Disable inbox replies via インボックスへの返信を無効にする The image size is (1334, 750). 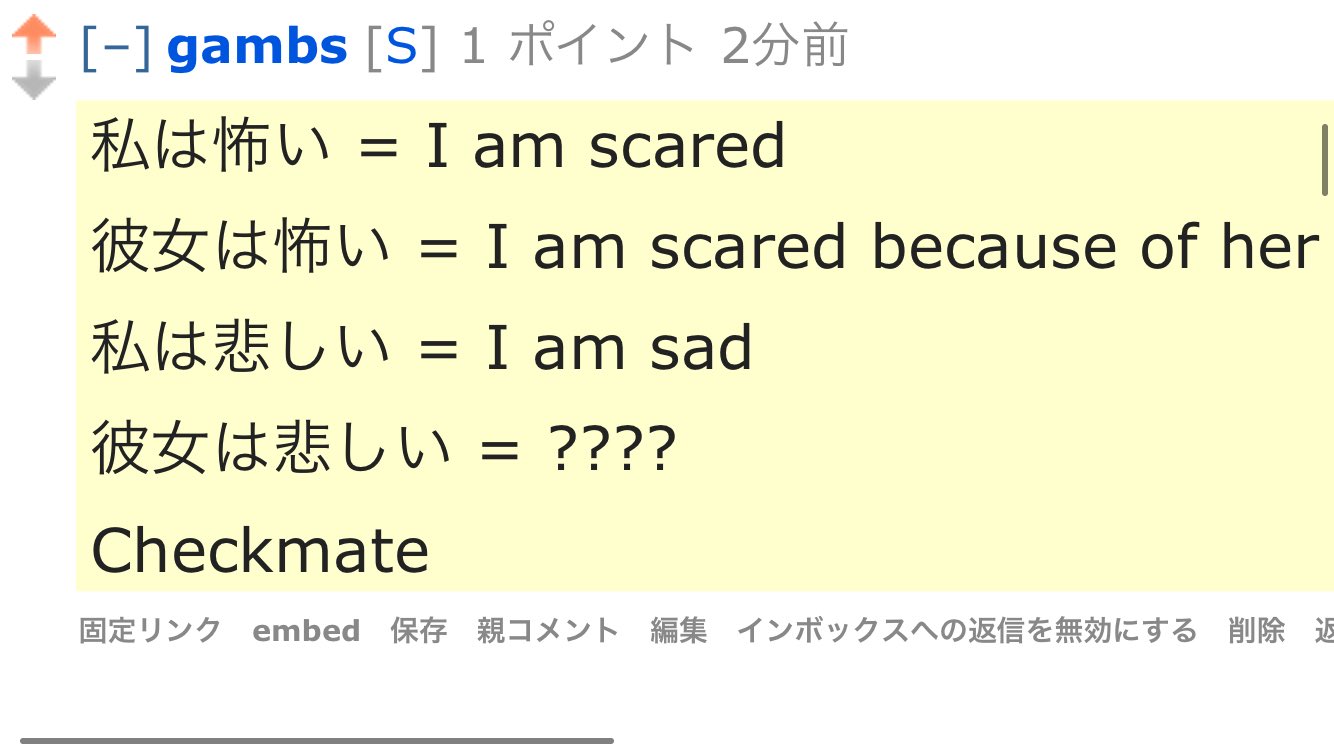(966, 631)
